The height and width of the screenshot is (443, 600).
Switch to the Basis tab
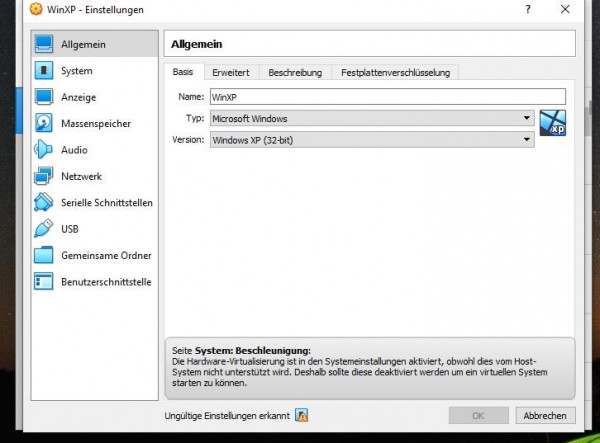click(183, 72)
